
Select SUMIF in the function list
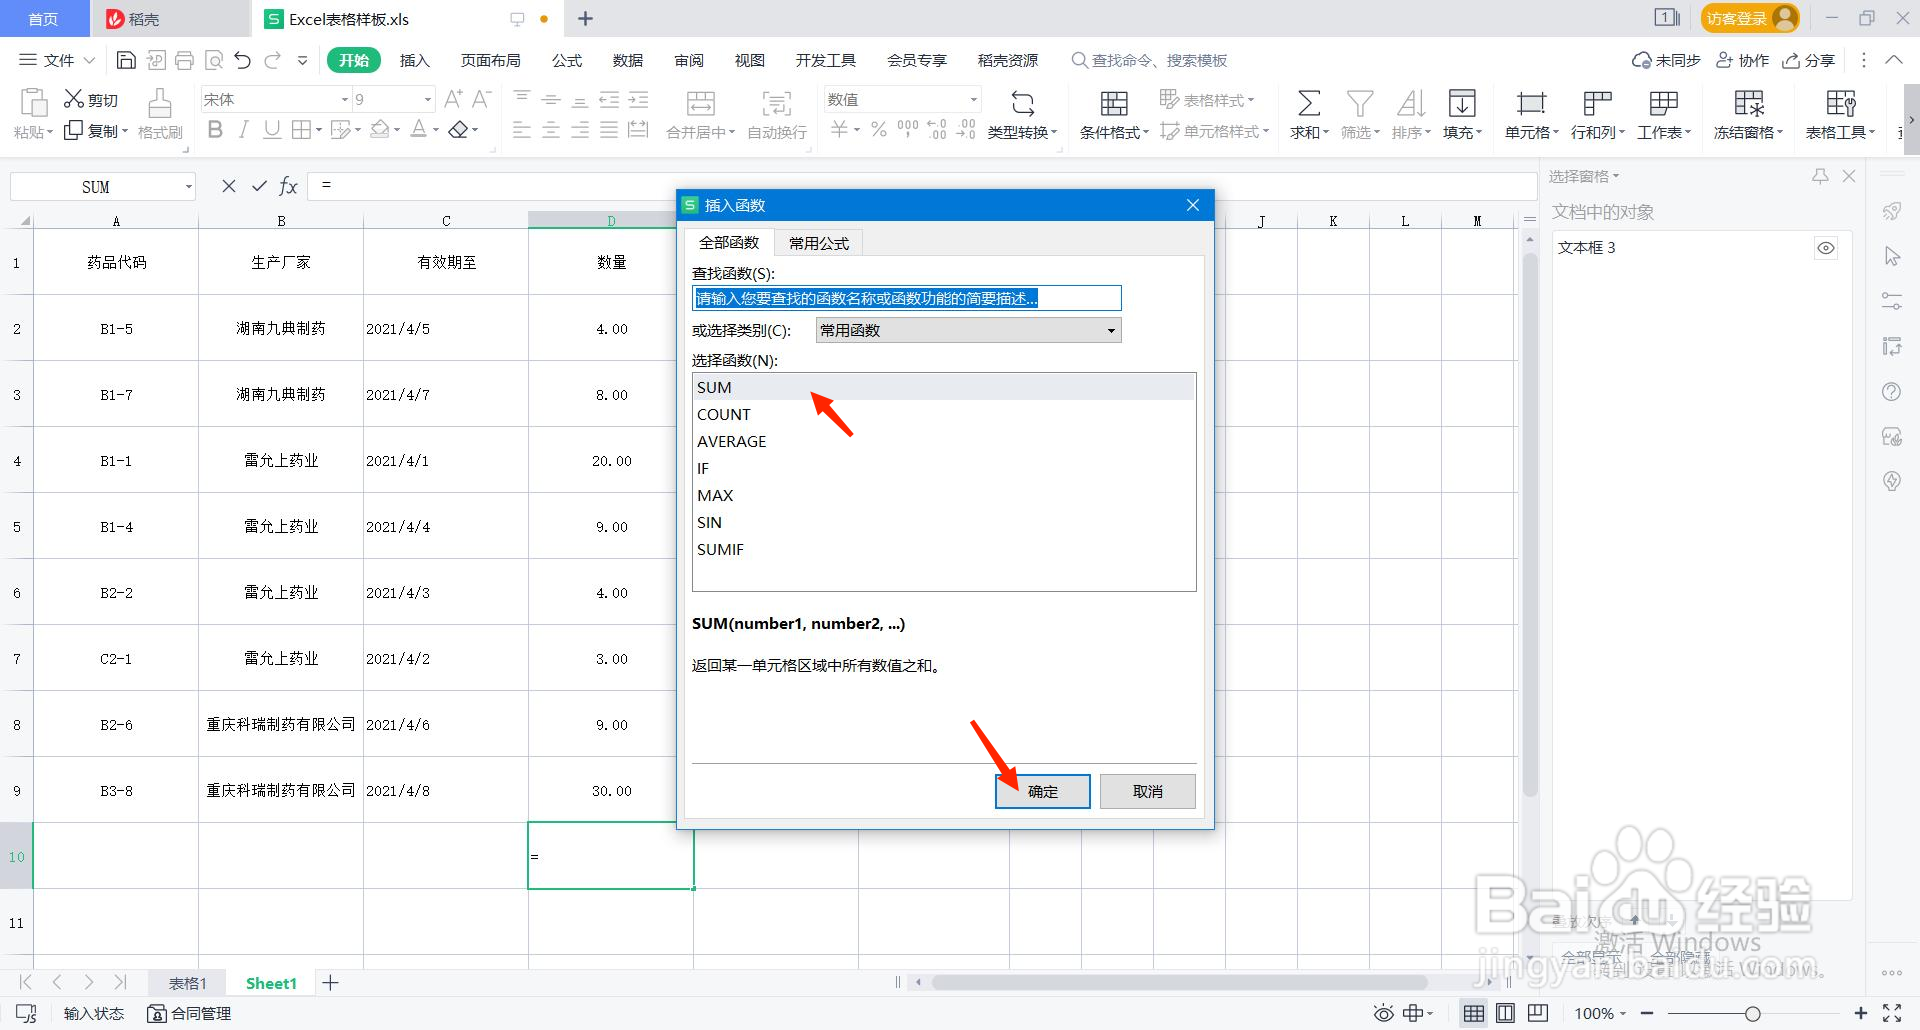(x=943, y=549)
